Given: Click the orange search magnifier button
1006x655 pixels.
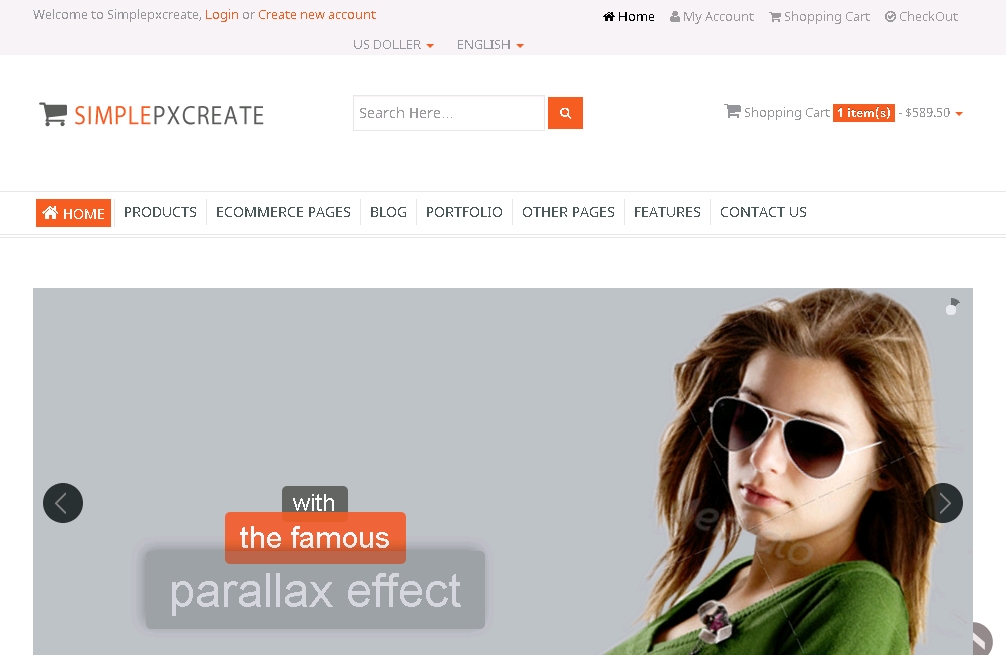Looking at the screenshot, I should 565,113.
